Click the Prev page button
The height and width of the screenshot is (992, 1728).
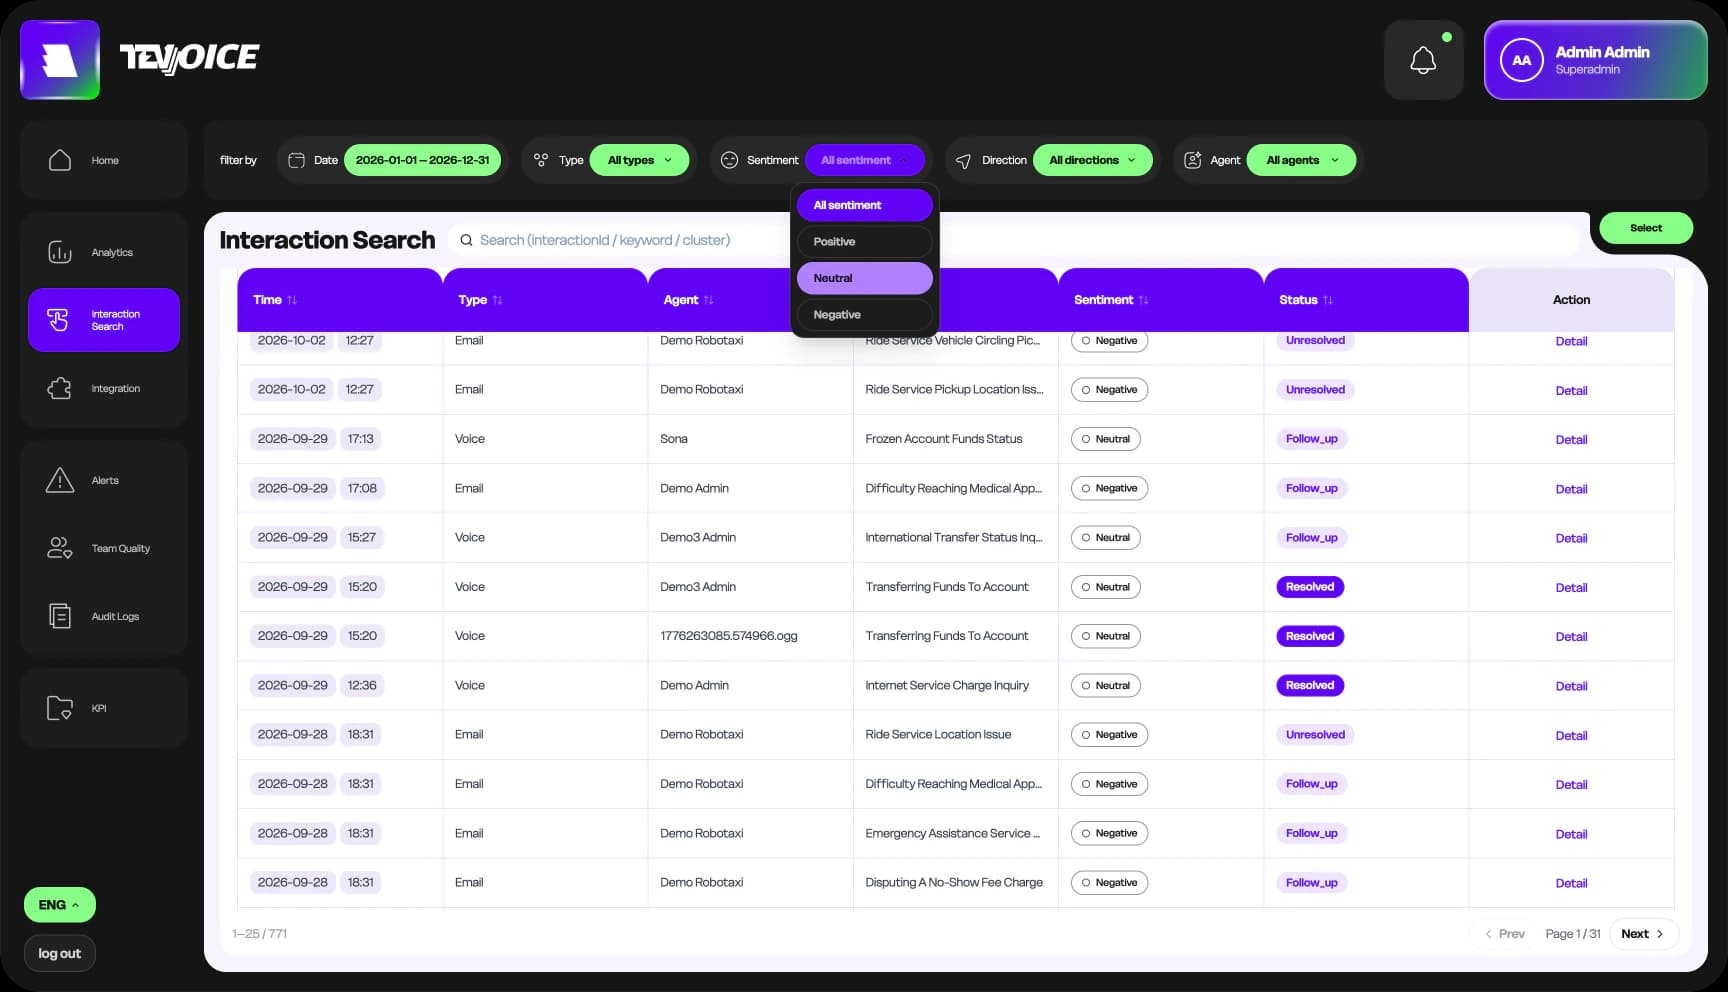tap(1505, 934)
